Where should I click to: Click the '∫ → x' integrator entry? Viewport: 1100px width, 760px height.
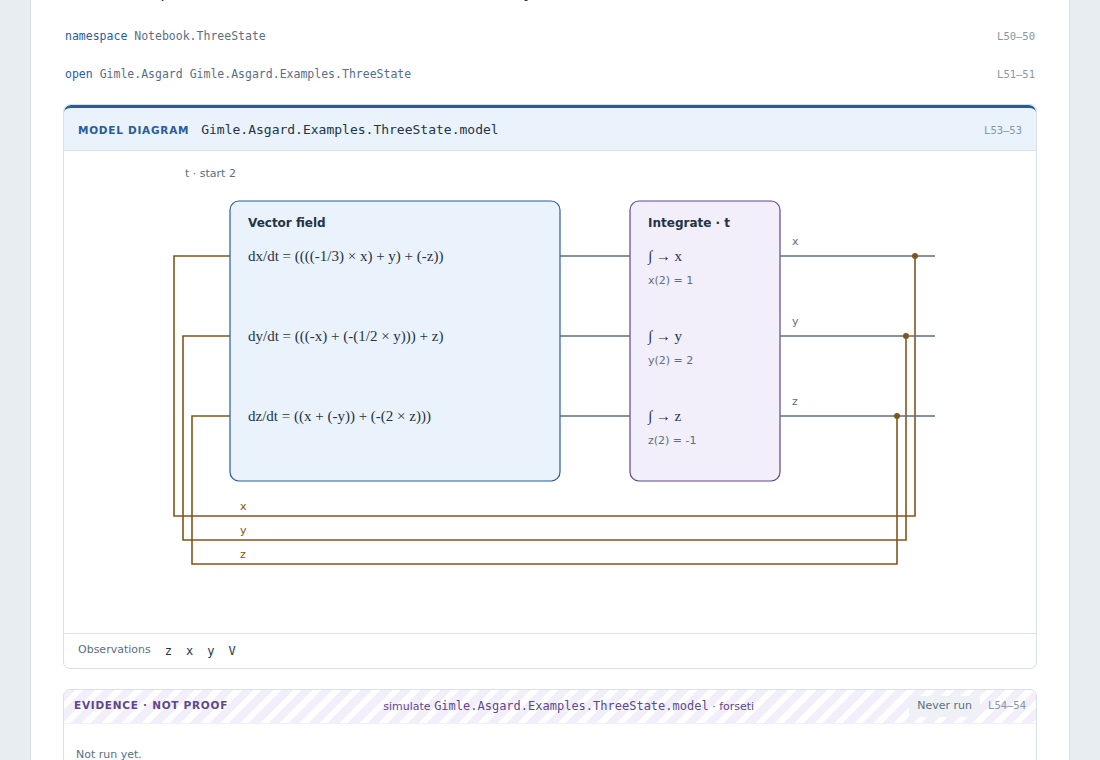tap(665, 257)
